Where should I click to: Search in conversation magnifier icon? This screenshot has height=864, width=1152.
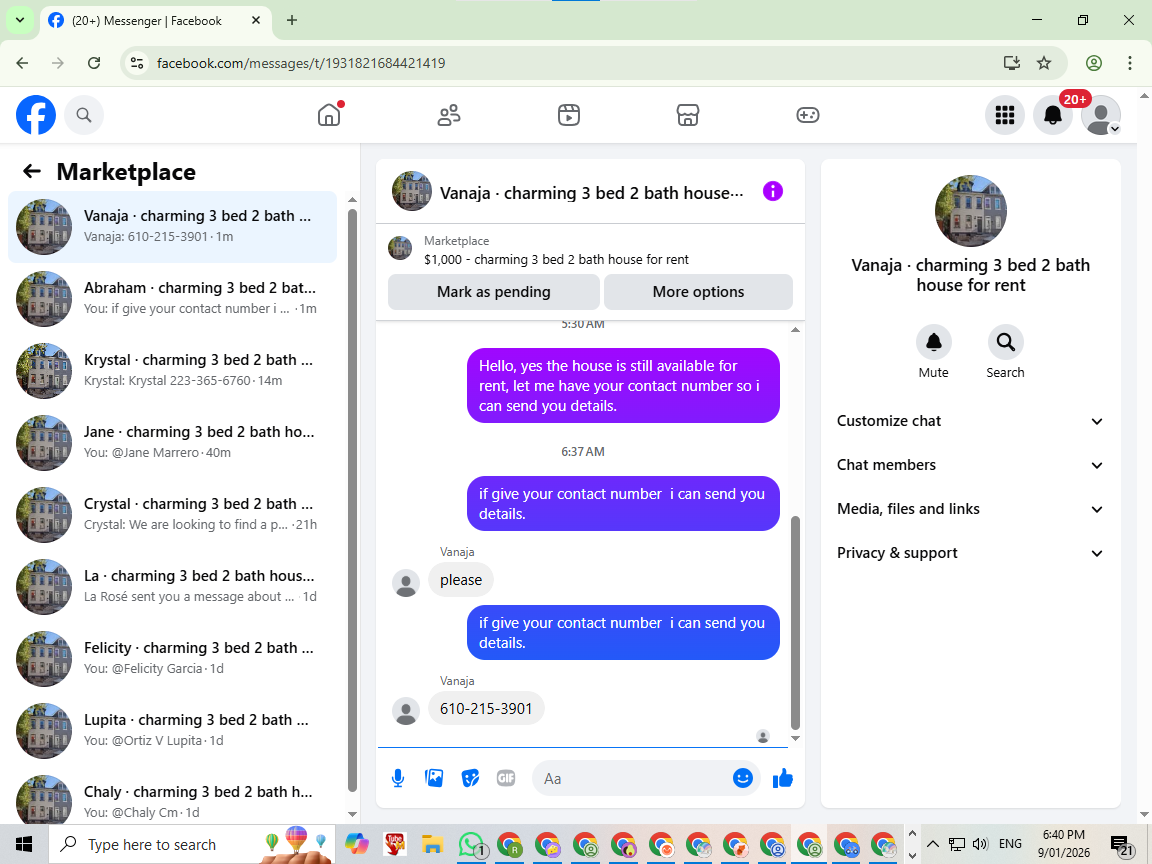pos(1006,342)
